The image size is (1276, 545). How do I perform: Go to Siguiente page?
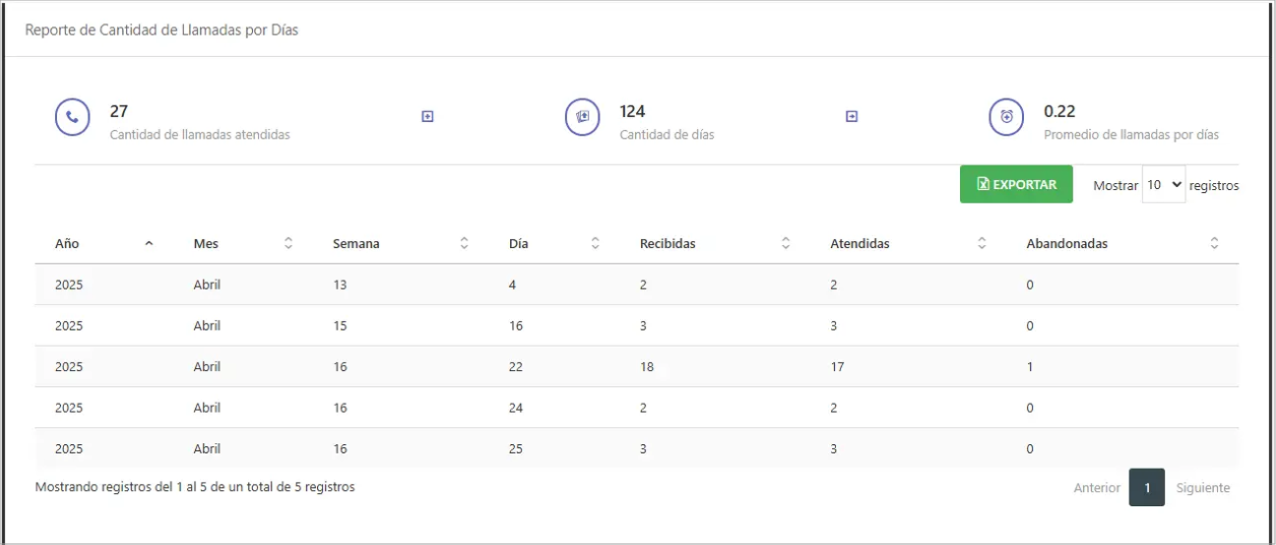(x=1203, y=488)
